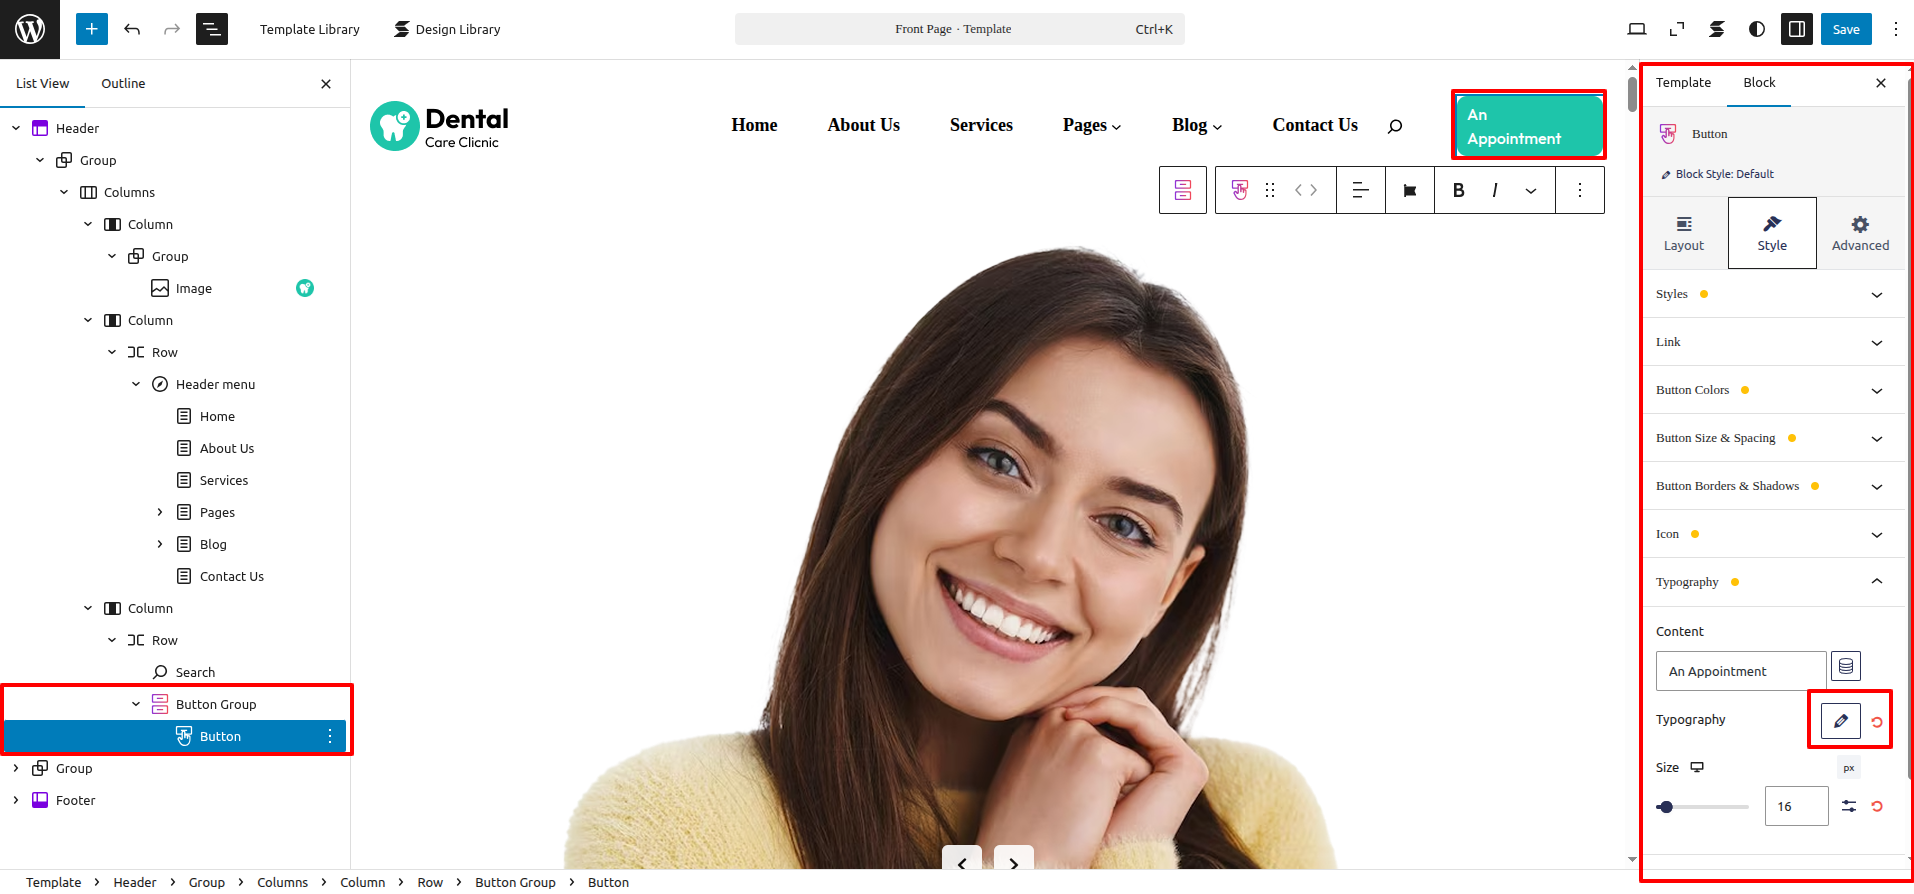
Task: Click search magnifier icon in site header
Action: click(x=1395, y=126)
